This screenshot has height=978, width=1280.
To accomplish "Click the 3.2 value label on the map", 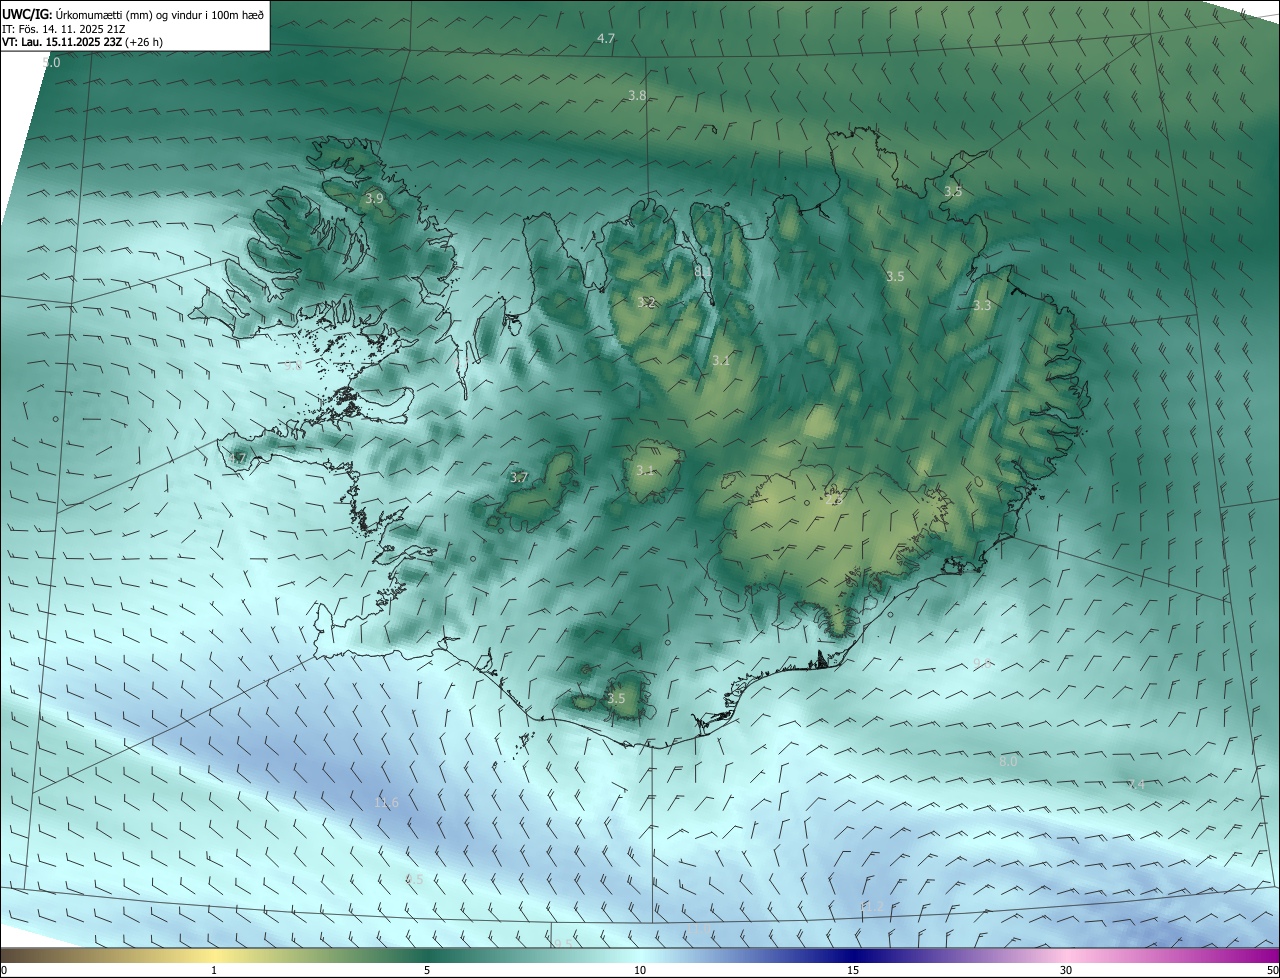I will point(647,302).
